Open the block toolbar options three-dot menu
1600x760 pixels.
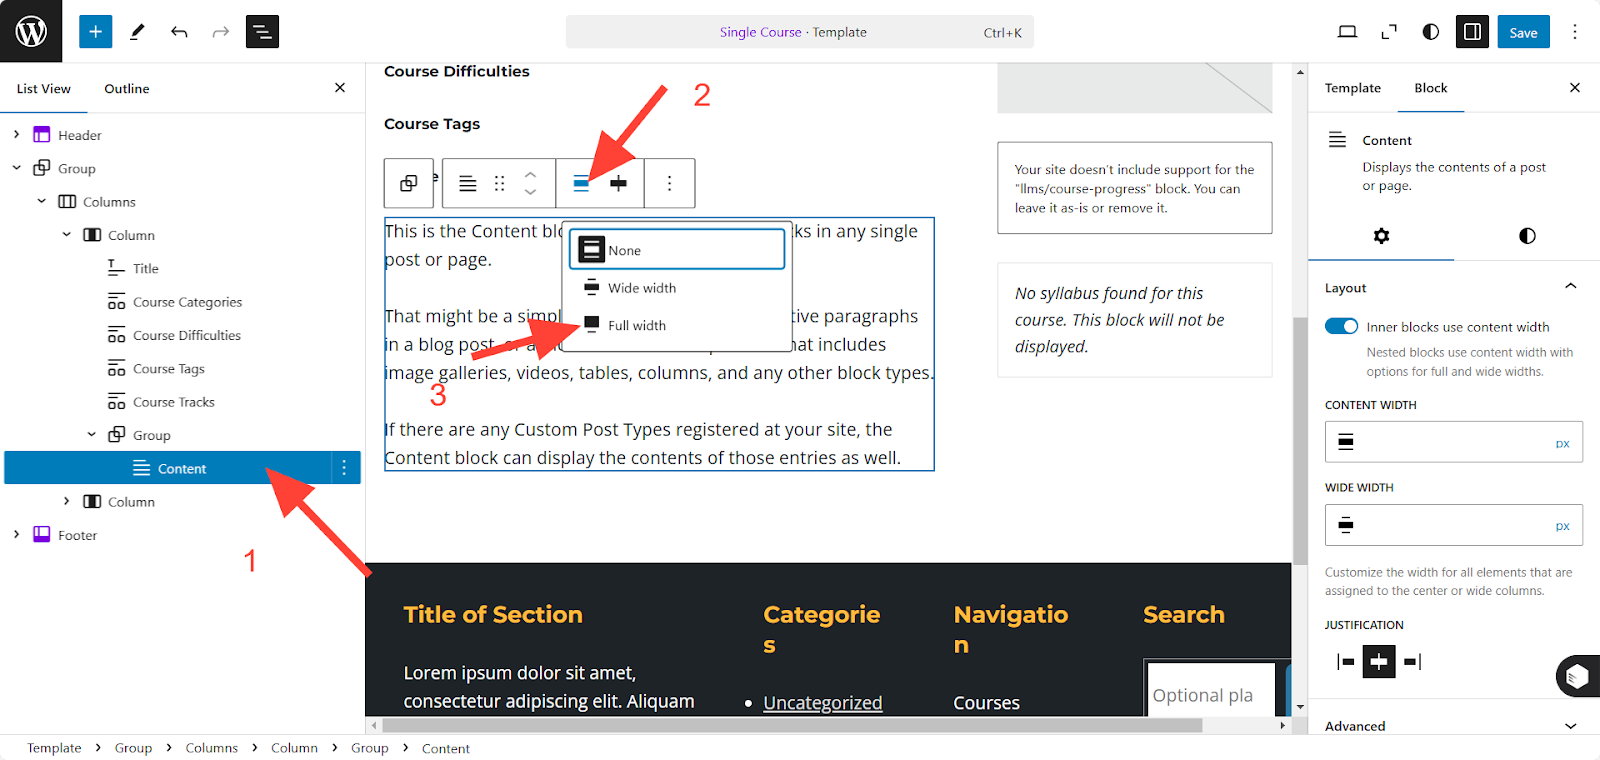pos(669,183)
